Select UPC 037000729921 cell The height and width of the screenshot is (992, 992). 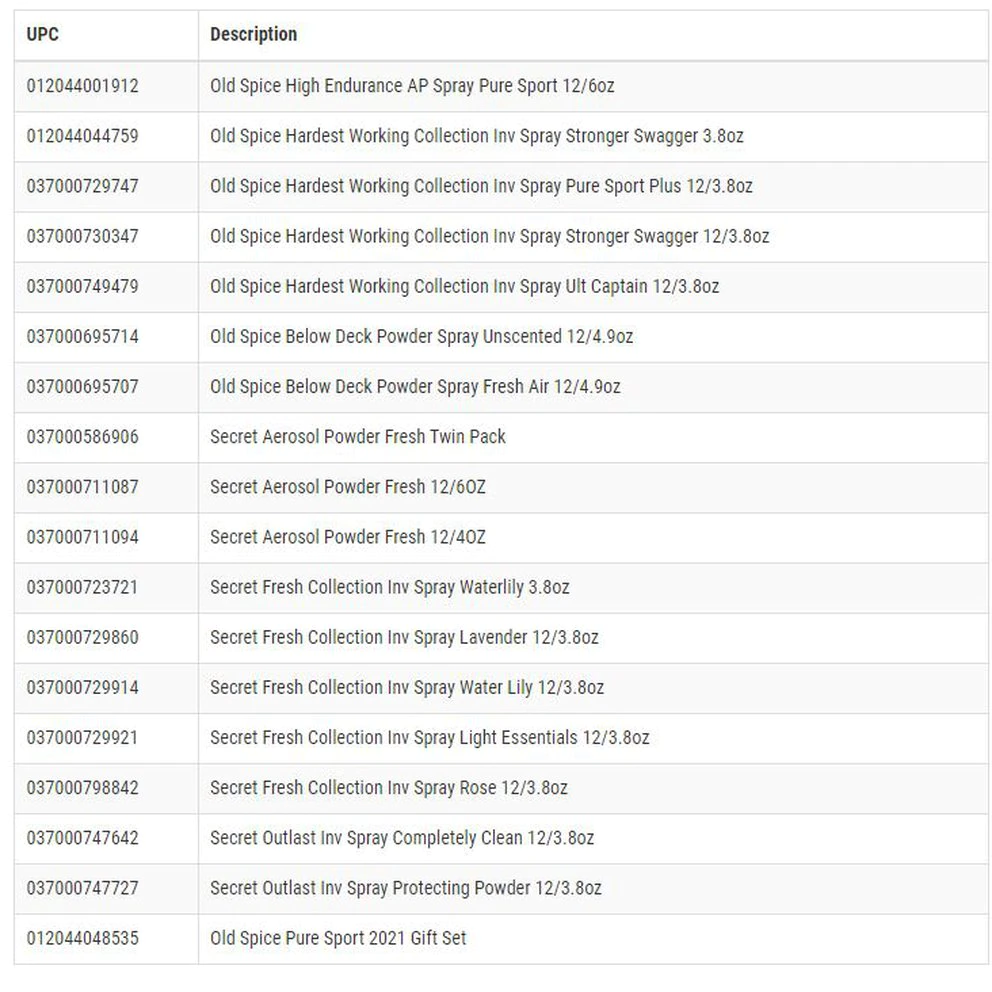coord(82,737)
